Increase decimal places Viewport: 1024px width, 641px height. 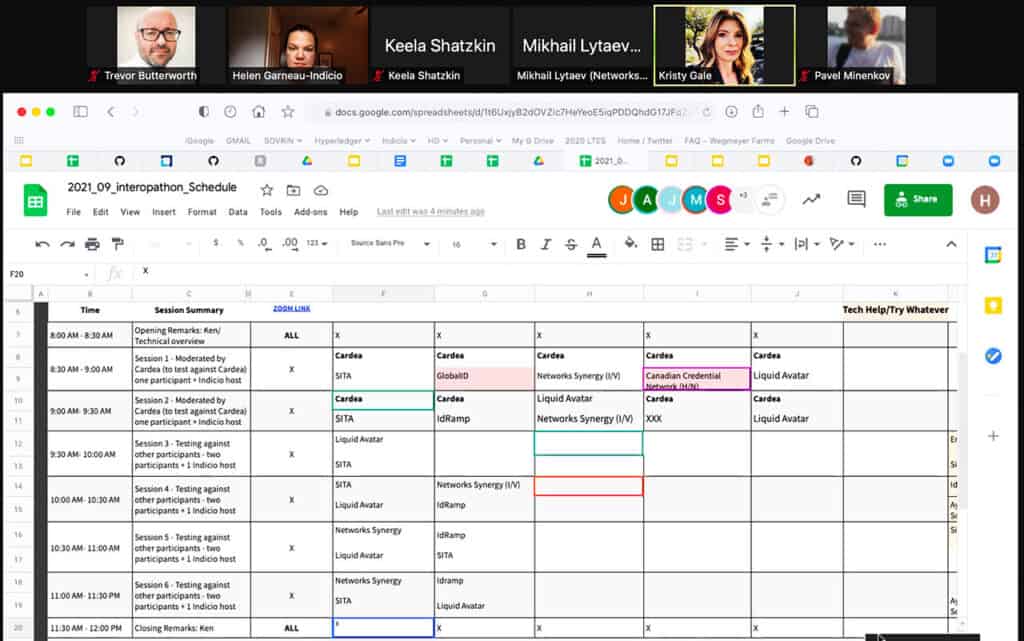pos(290,243)
